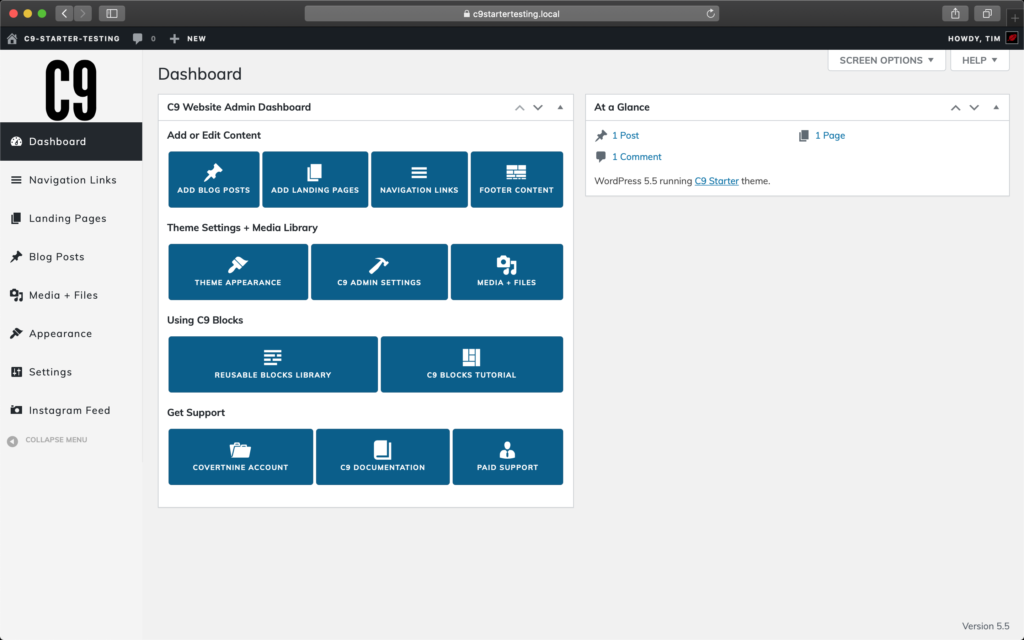Screen dimensions: 1024x640
Task: Click the Version 5.5 footer text
Action: click(985, 626)
